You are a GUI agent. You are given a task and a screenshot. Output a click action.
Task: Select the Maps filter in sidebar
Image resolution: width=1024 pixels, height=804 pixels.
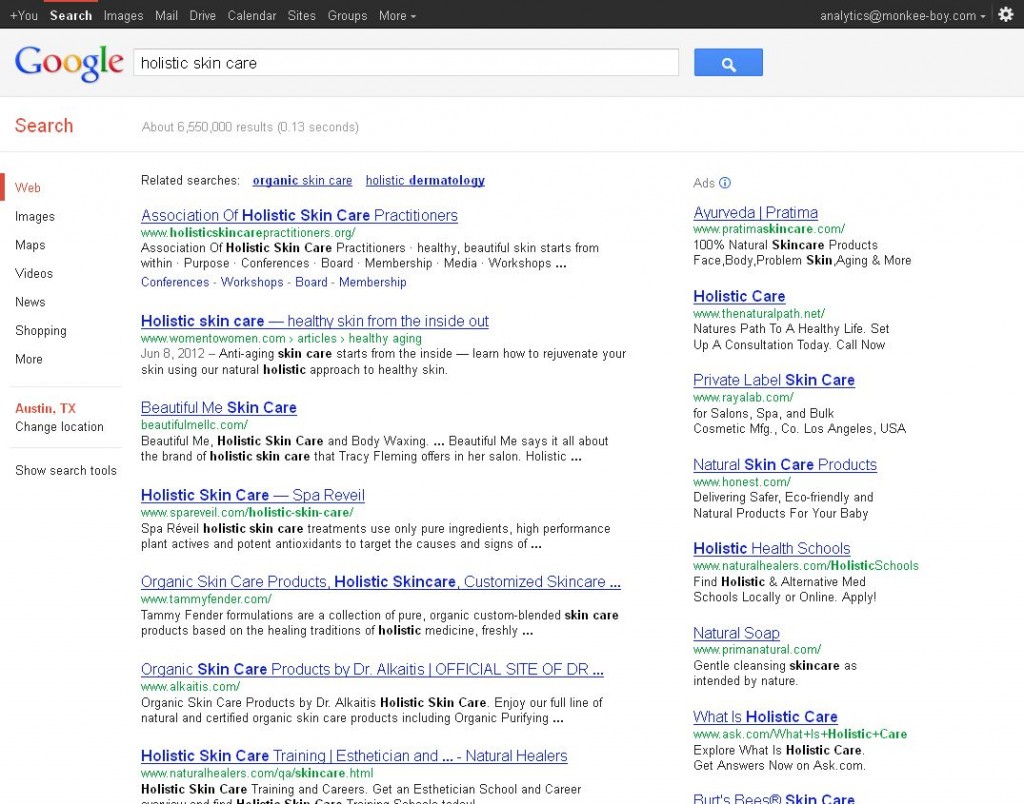(x=30, y=245)
